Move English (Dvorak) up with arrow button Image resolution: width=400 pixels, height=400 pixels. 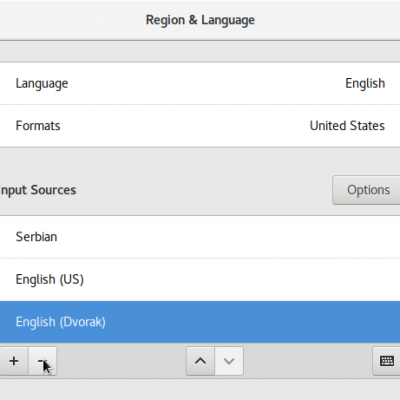click(200, 361)
